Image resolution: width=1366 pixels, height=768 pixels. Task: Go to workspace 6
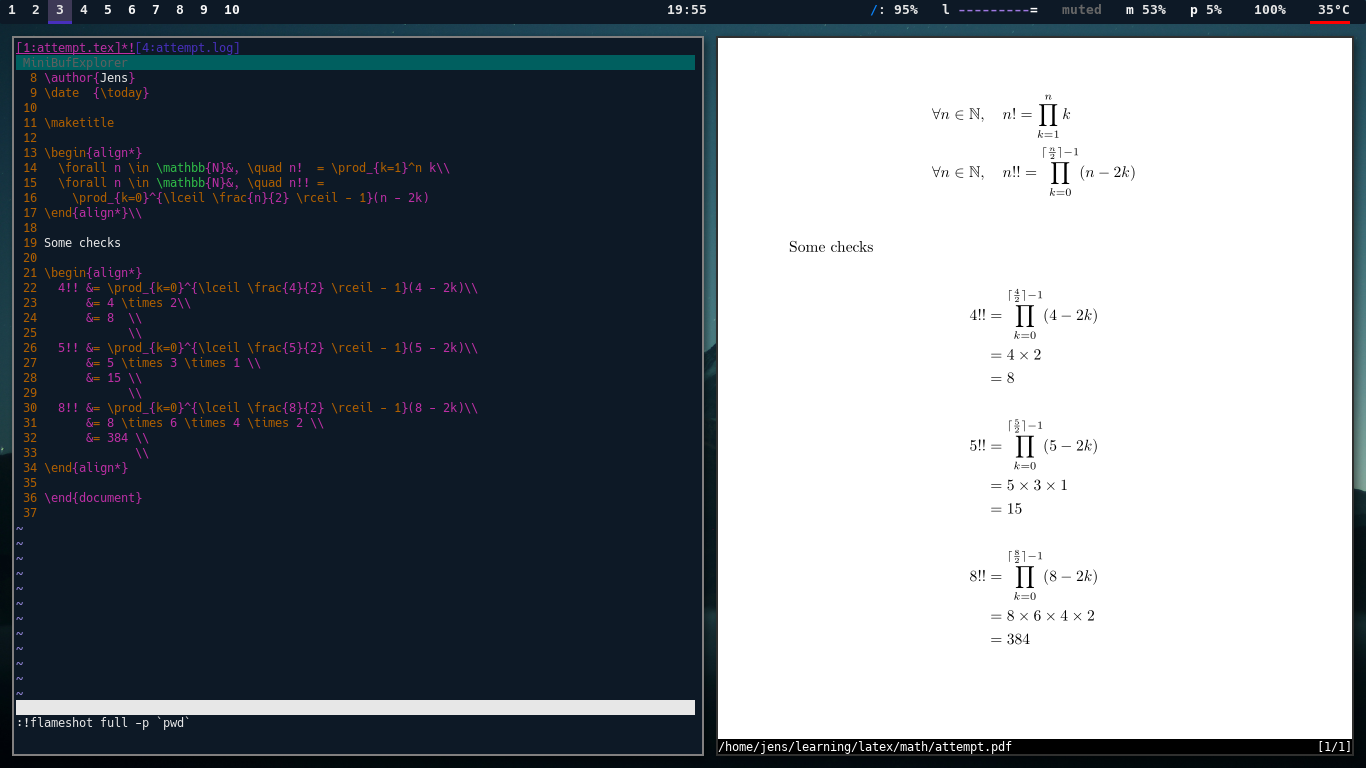tap(132, 10)
